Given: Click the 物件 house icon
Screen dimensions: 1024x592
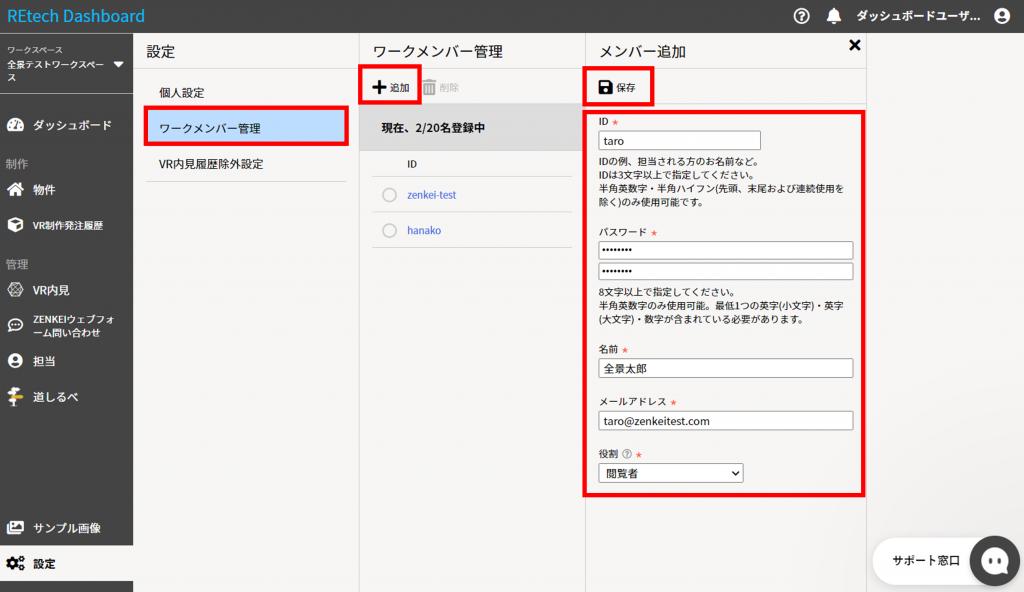Looking at the screenshot, I should (15, 189).
